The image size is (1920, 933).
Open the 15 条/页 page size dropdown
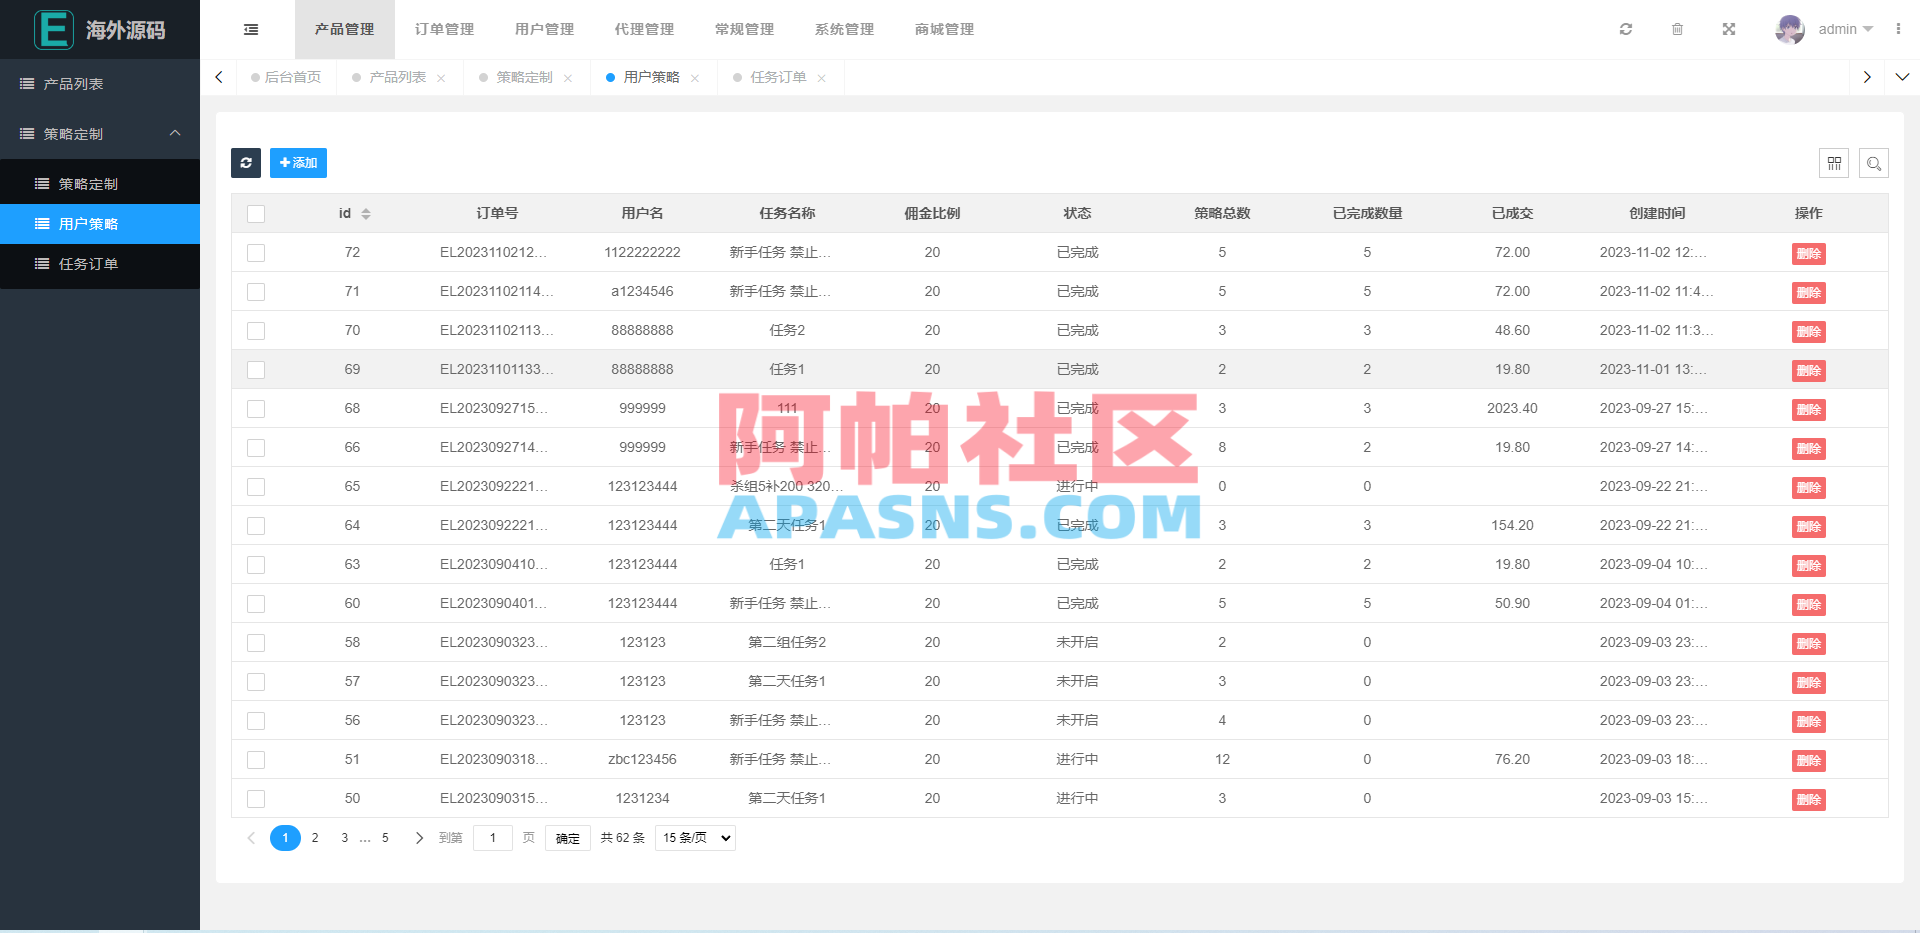pos(694,838)
